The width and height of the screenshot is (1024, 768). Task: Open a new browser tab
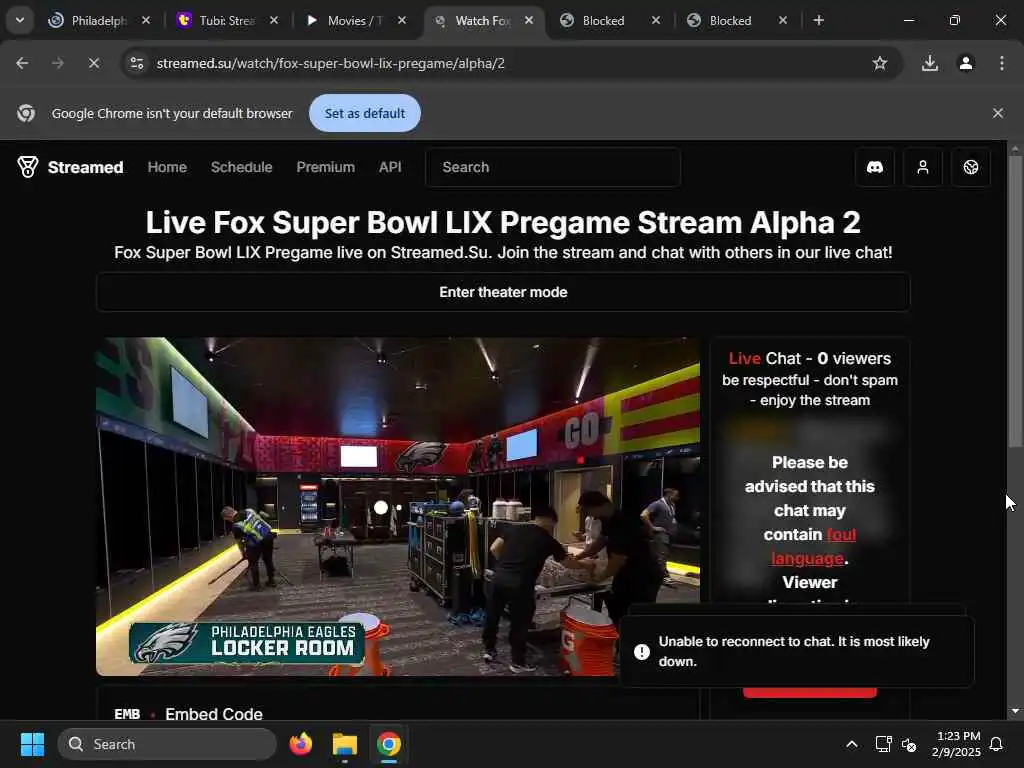point(818,20)
